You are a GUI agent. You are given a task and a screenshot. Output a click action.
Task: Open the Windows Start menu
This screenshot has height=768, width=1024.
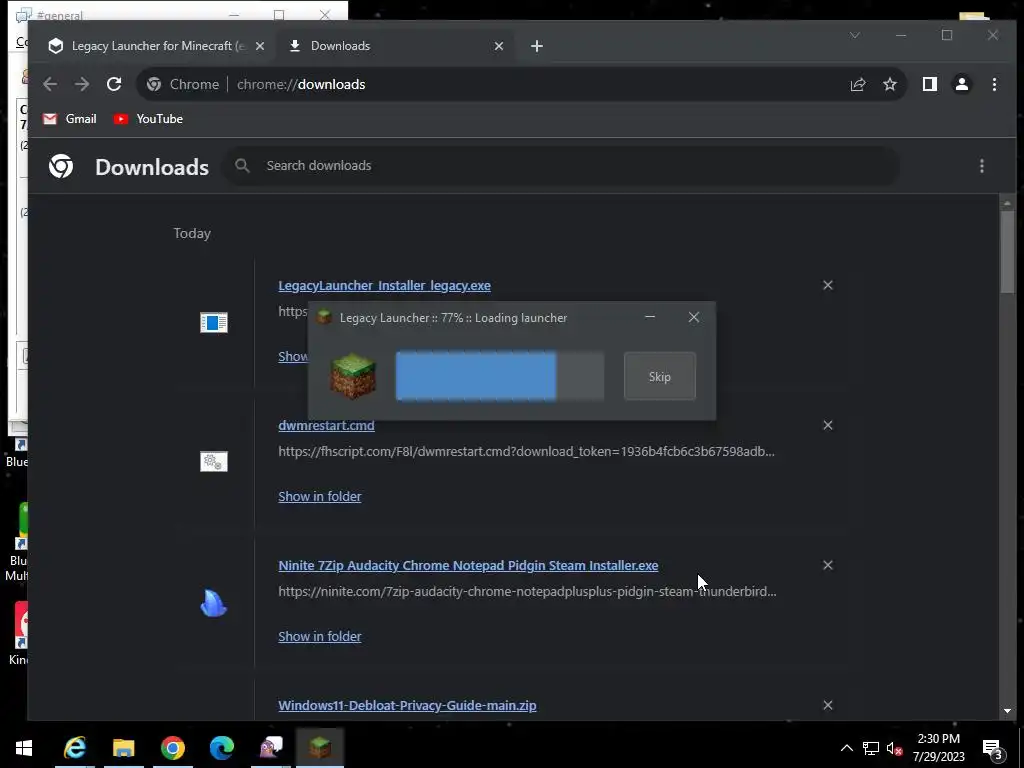click(x=24, y=748)
